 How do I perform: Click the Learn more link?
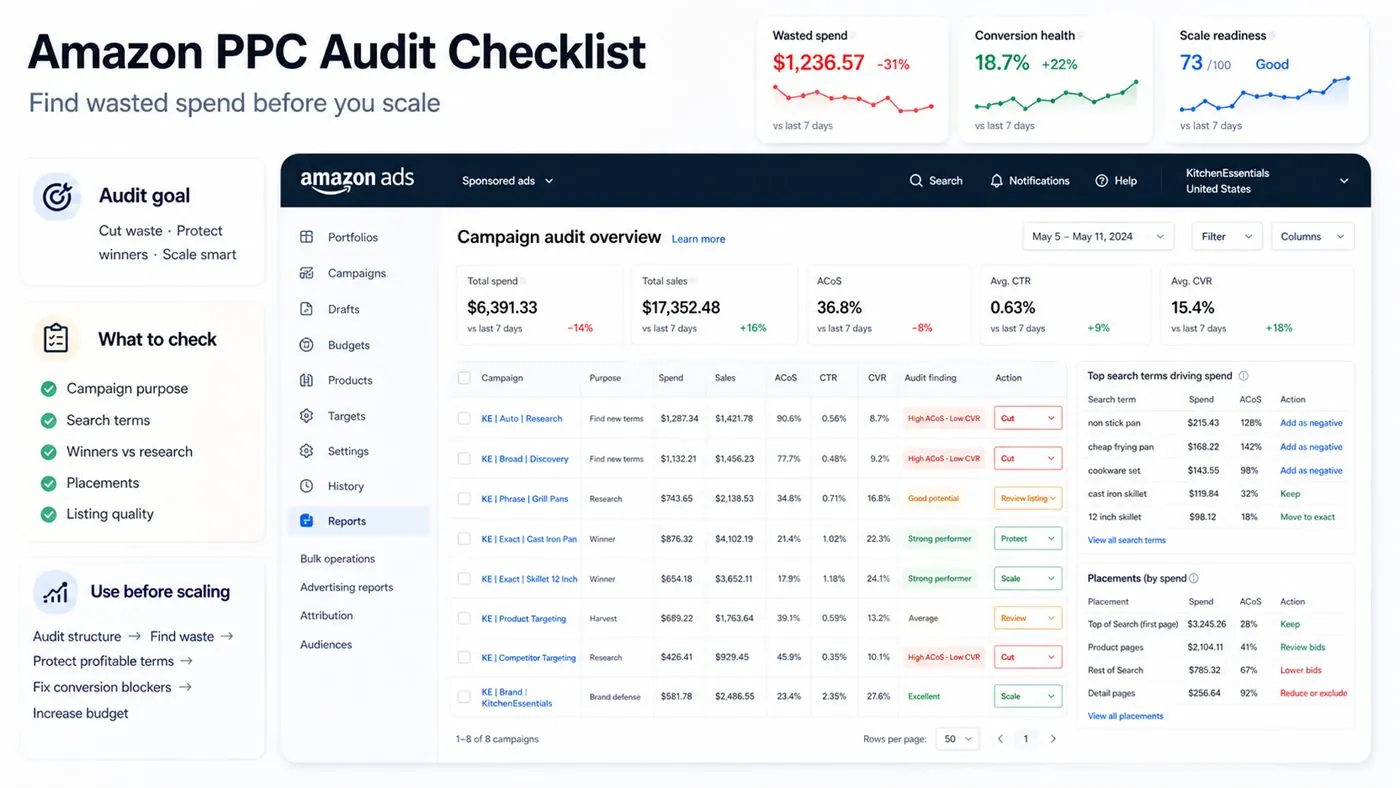pos(698,239)
